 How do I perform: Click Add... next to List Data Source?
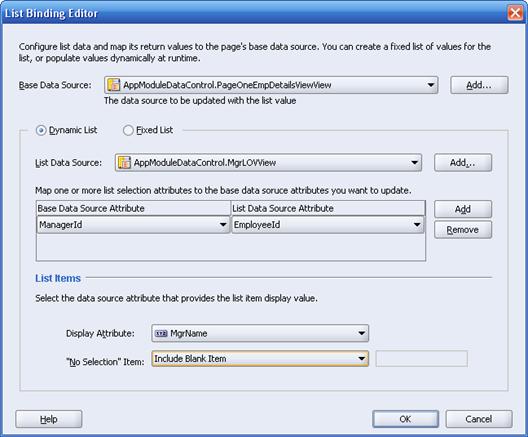[x=463, y=163]
